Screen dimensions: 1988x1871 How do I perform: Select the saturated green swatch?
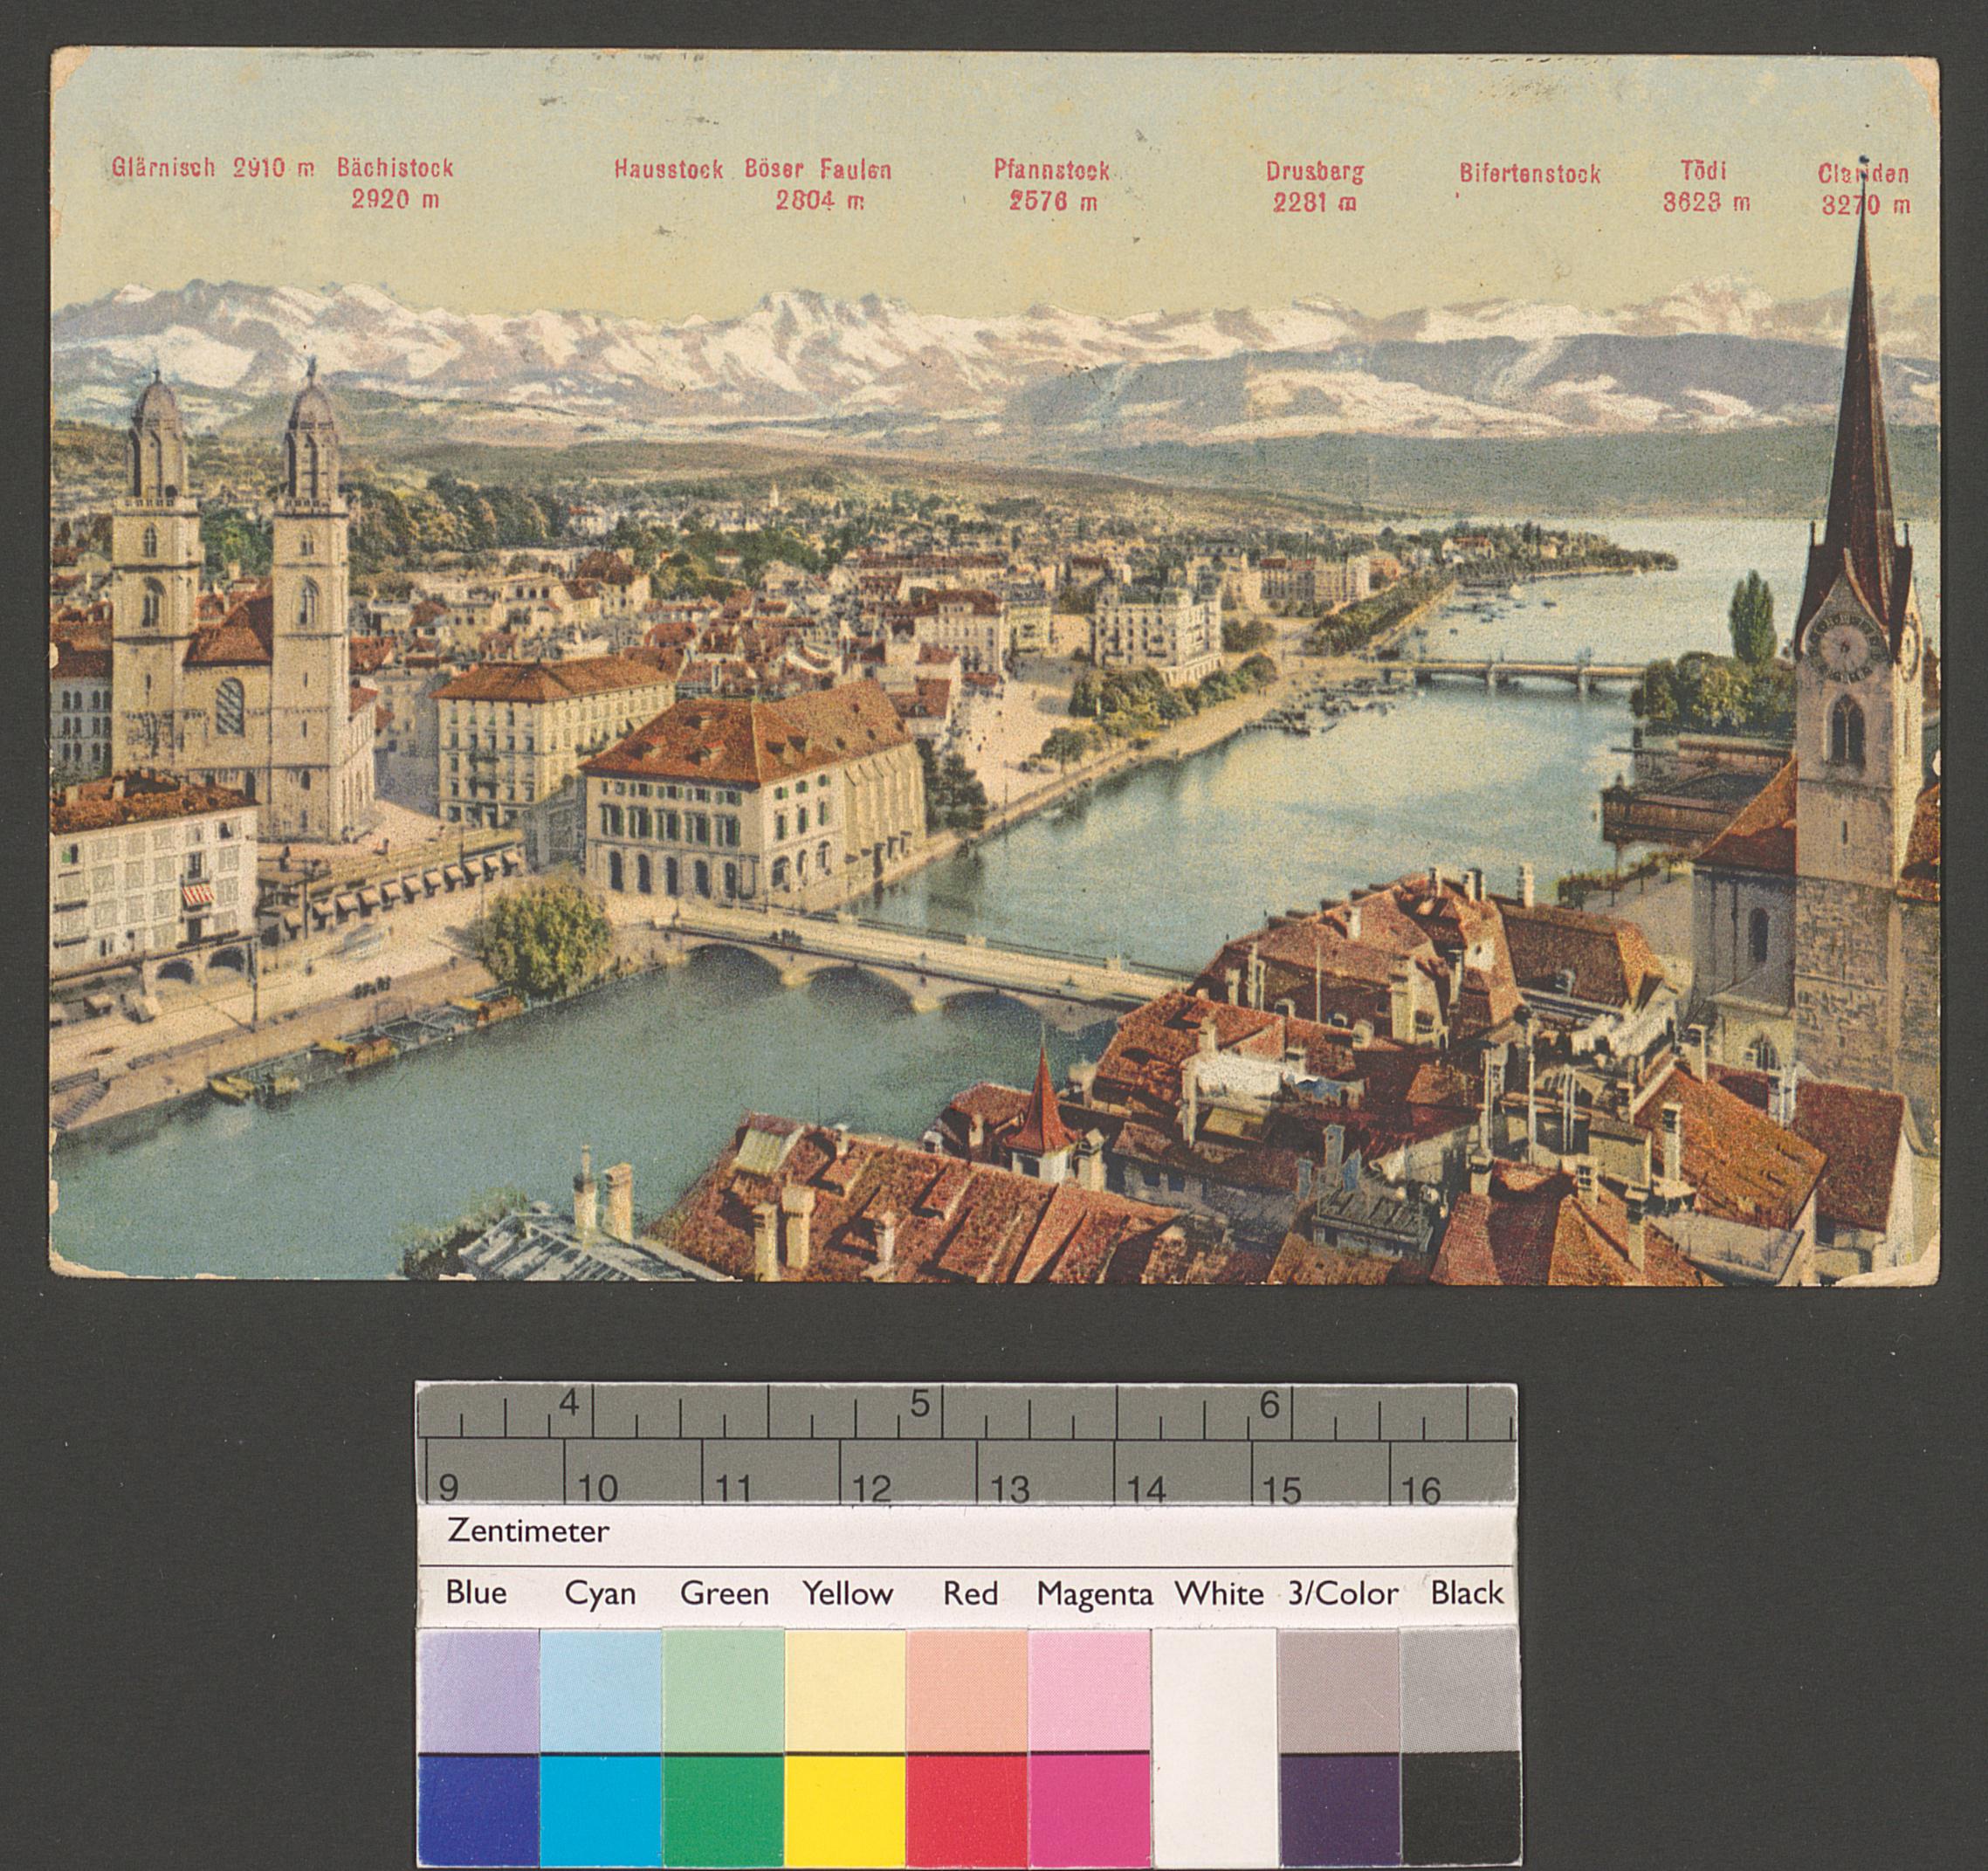pos(724,1809)
